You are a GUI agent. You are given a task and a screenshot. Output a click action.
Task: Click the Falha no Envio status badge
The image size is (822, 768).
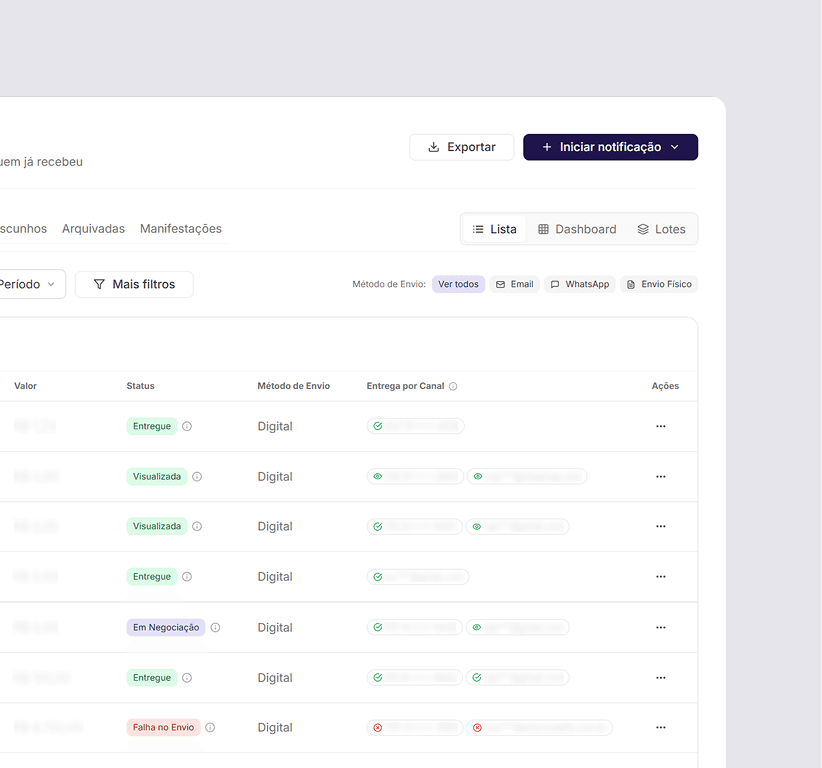point(163,728)
